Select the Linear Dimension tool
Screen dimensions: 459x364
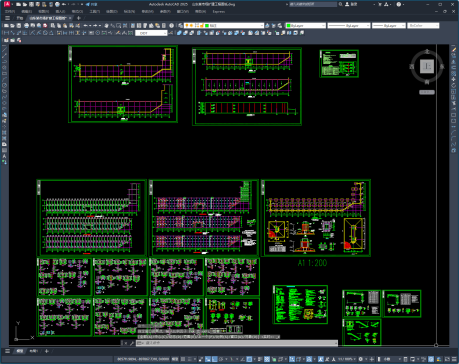point(6,33)
